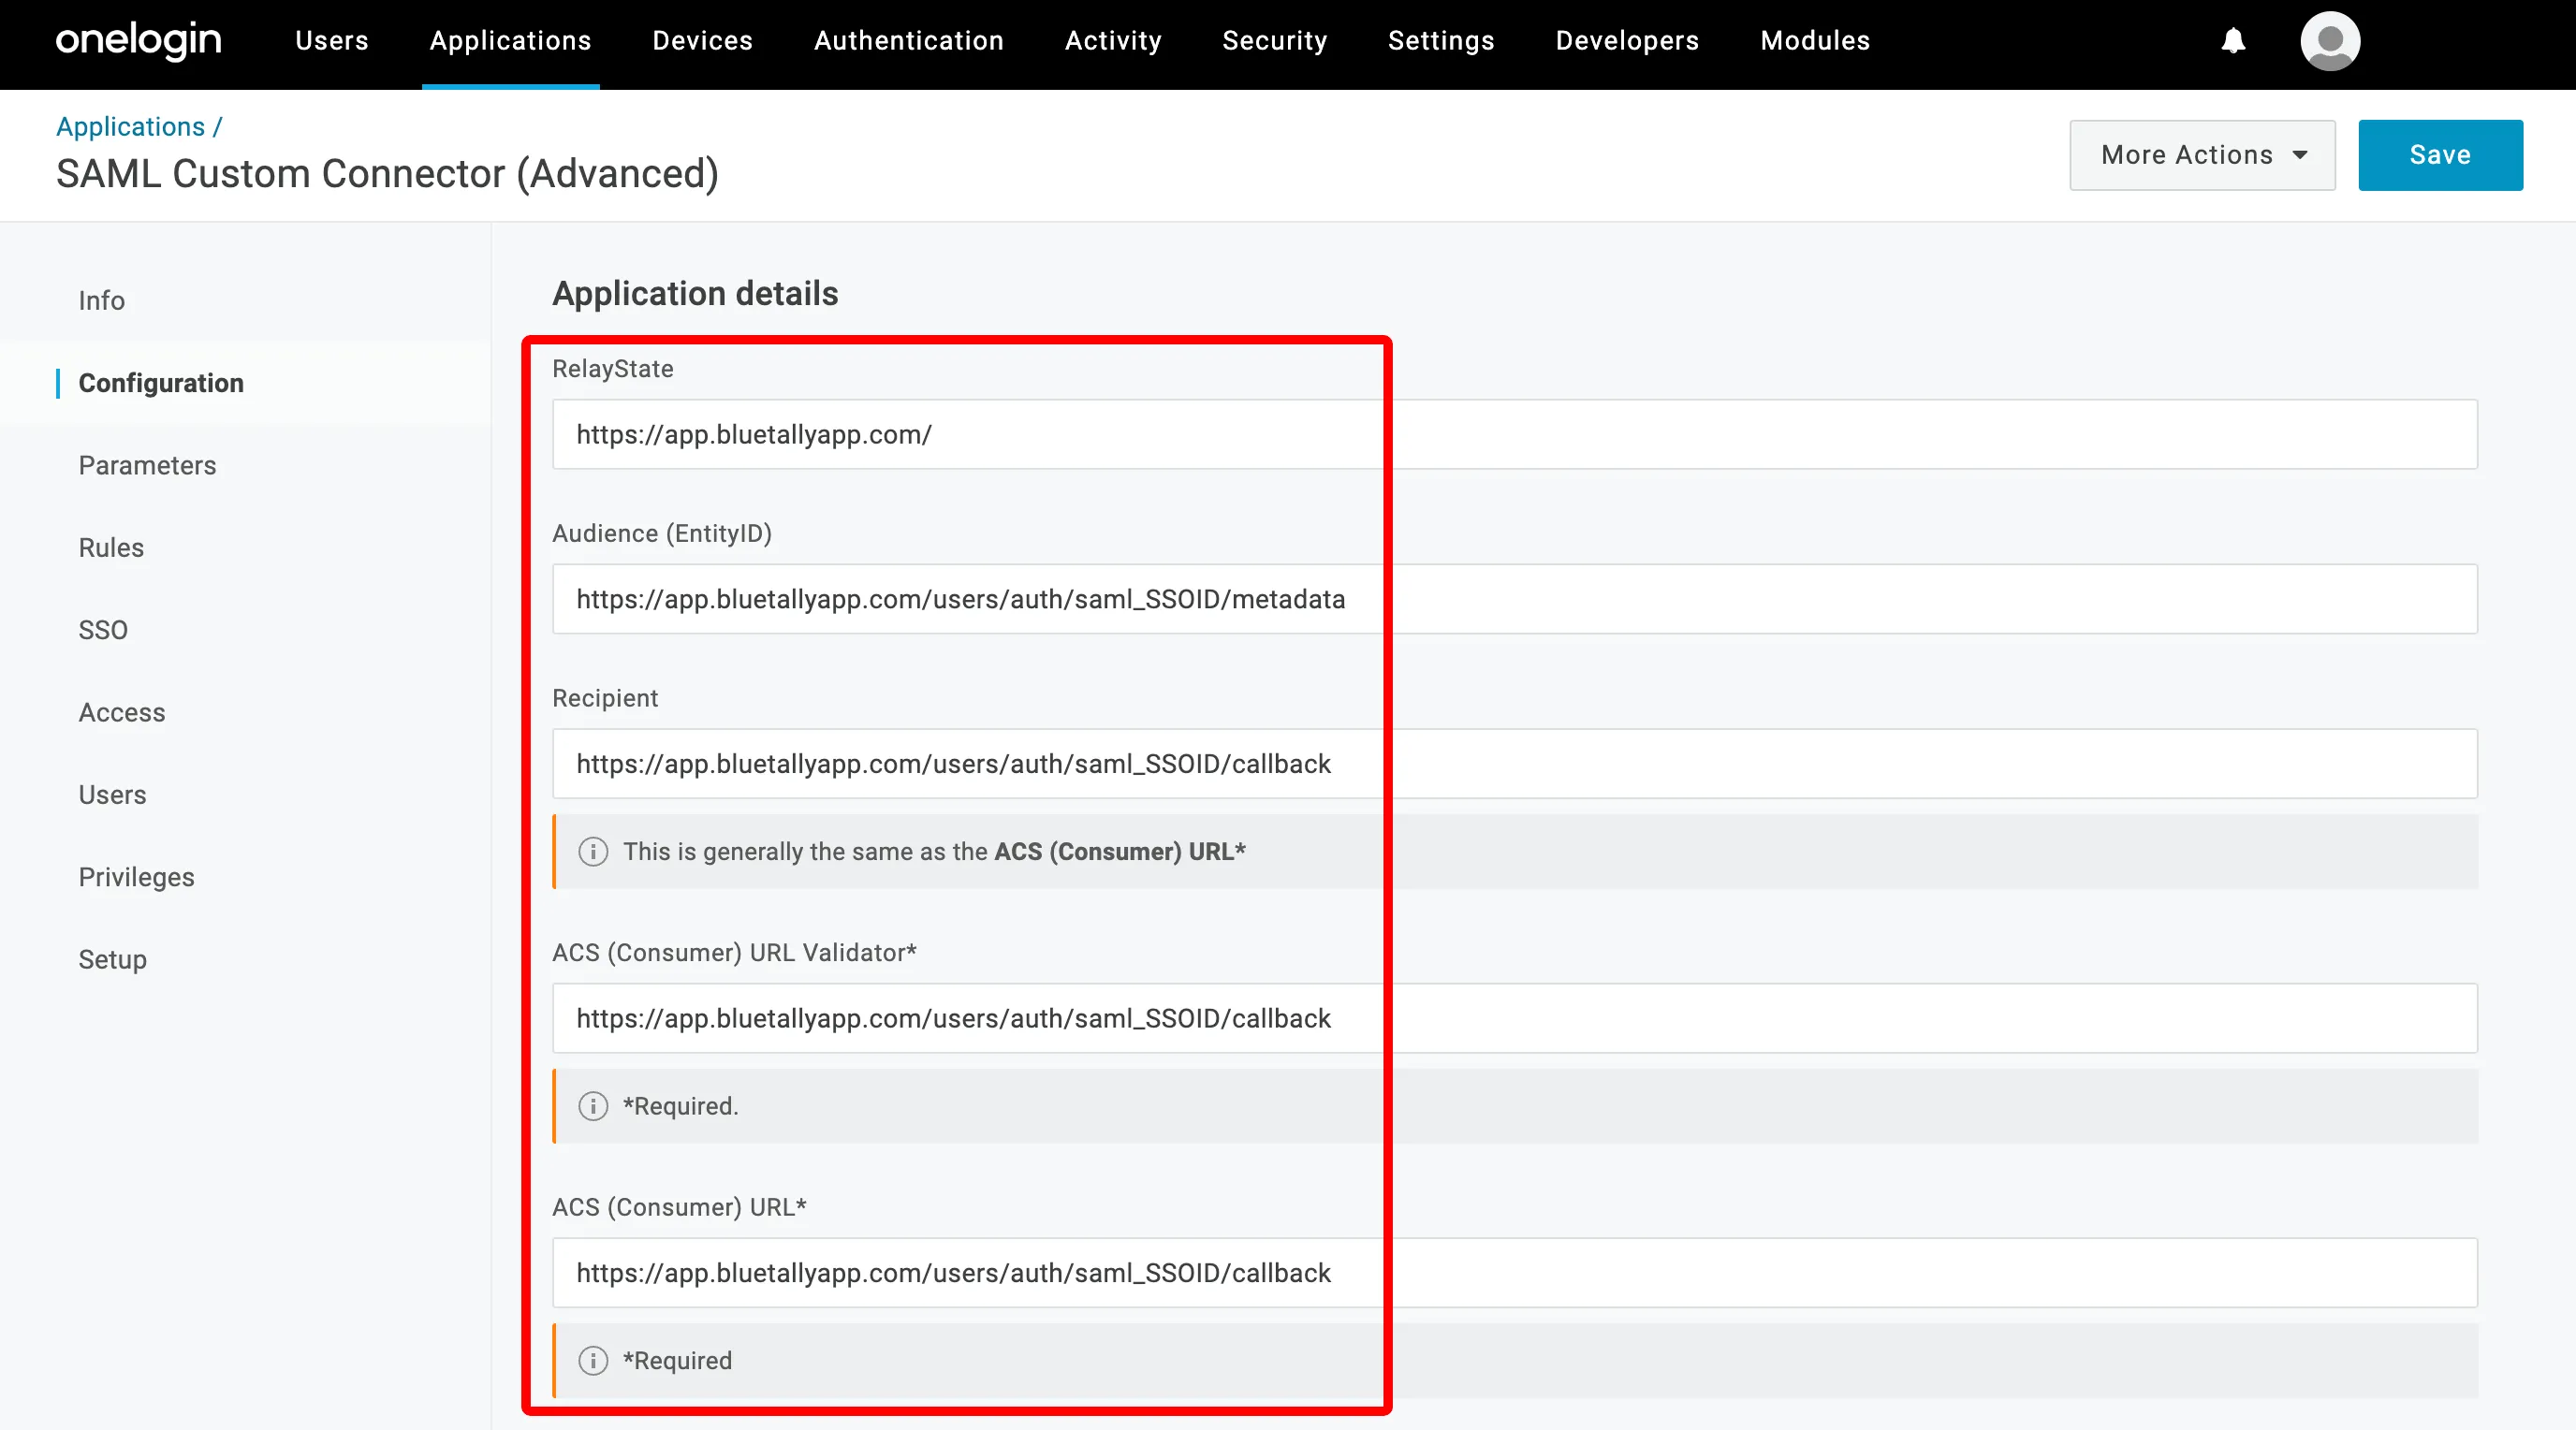
Task: Click info icon beside ACS Consumer URL note
Action: click(x=593, y=851)
